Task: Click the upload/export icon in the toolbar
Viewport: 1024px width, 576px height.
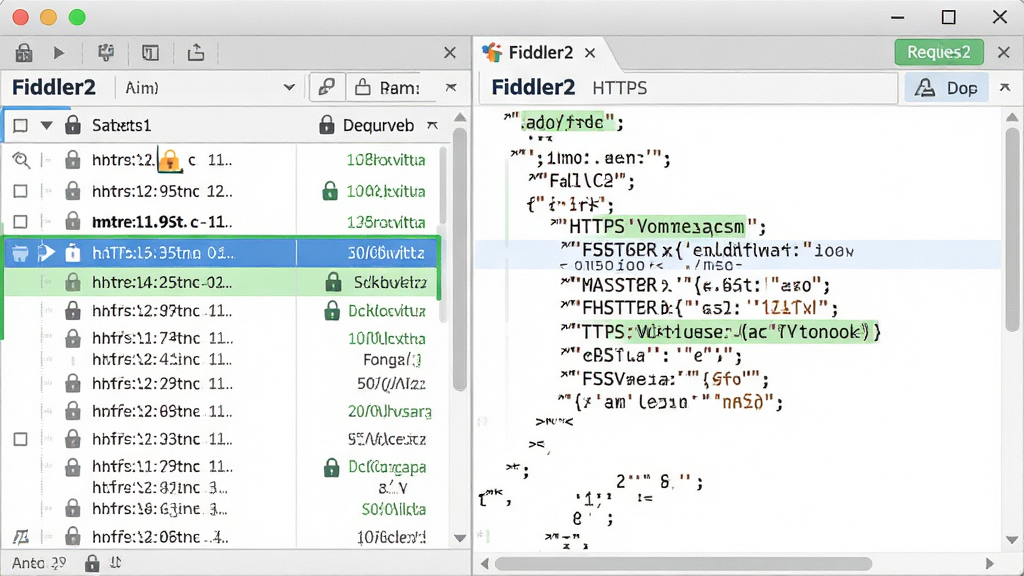Action: pyautogui.click(x=195, y=52)
